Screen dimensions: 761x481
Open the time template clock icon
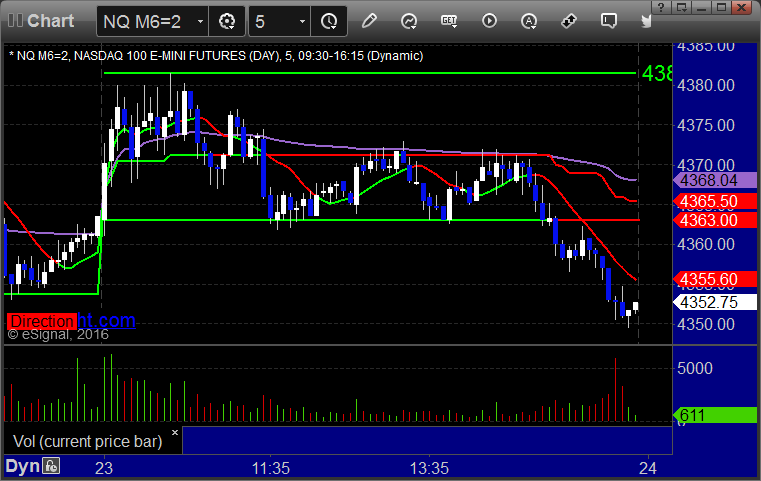329,21
